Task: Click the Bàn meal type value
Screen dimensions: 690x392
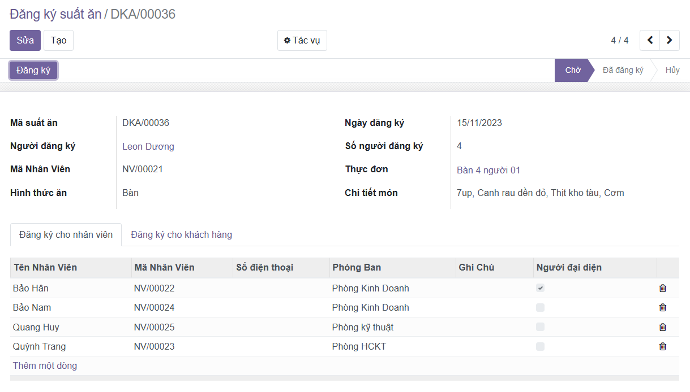Action: [x=130, y=193]
